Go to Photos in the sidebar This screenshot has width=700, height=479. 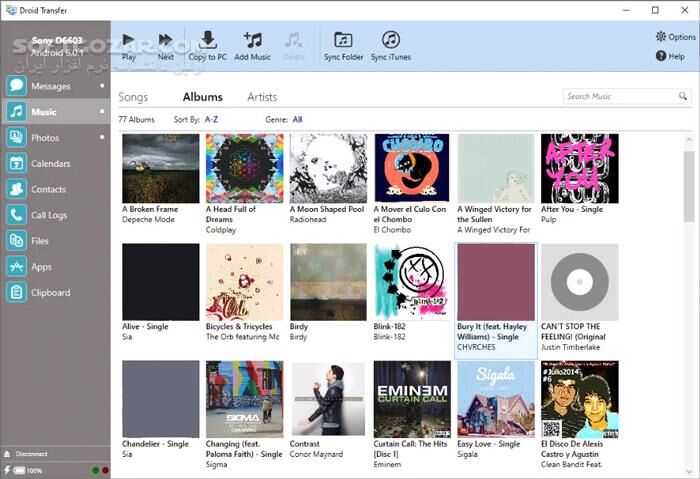pos(45,138)
